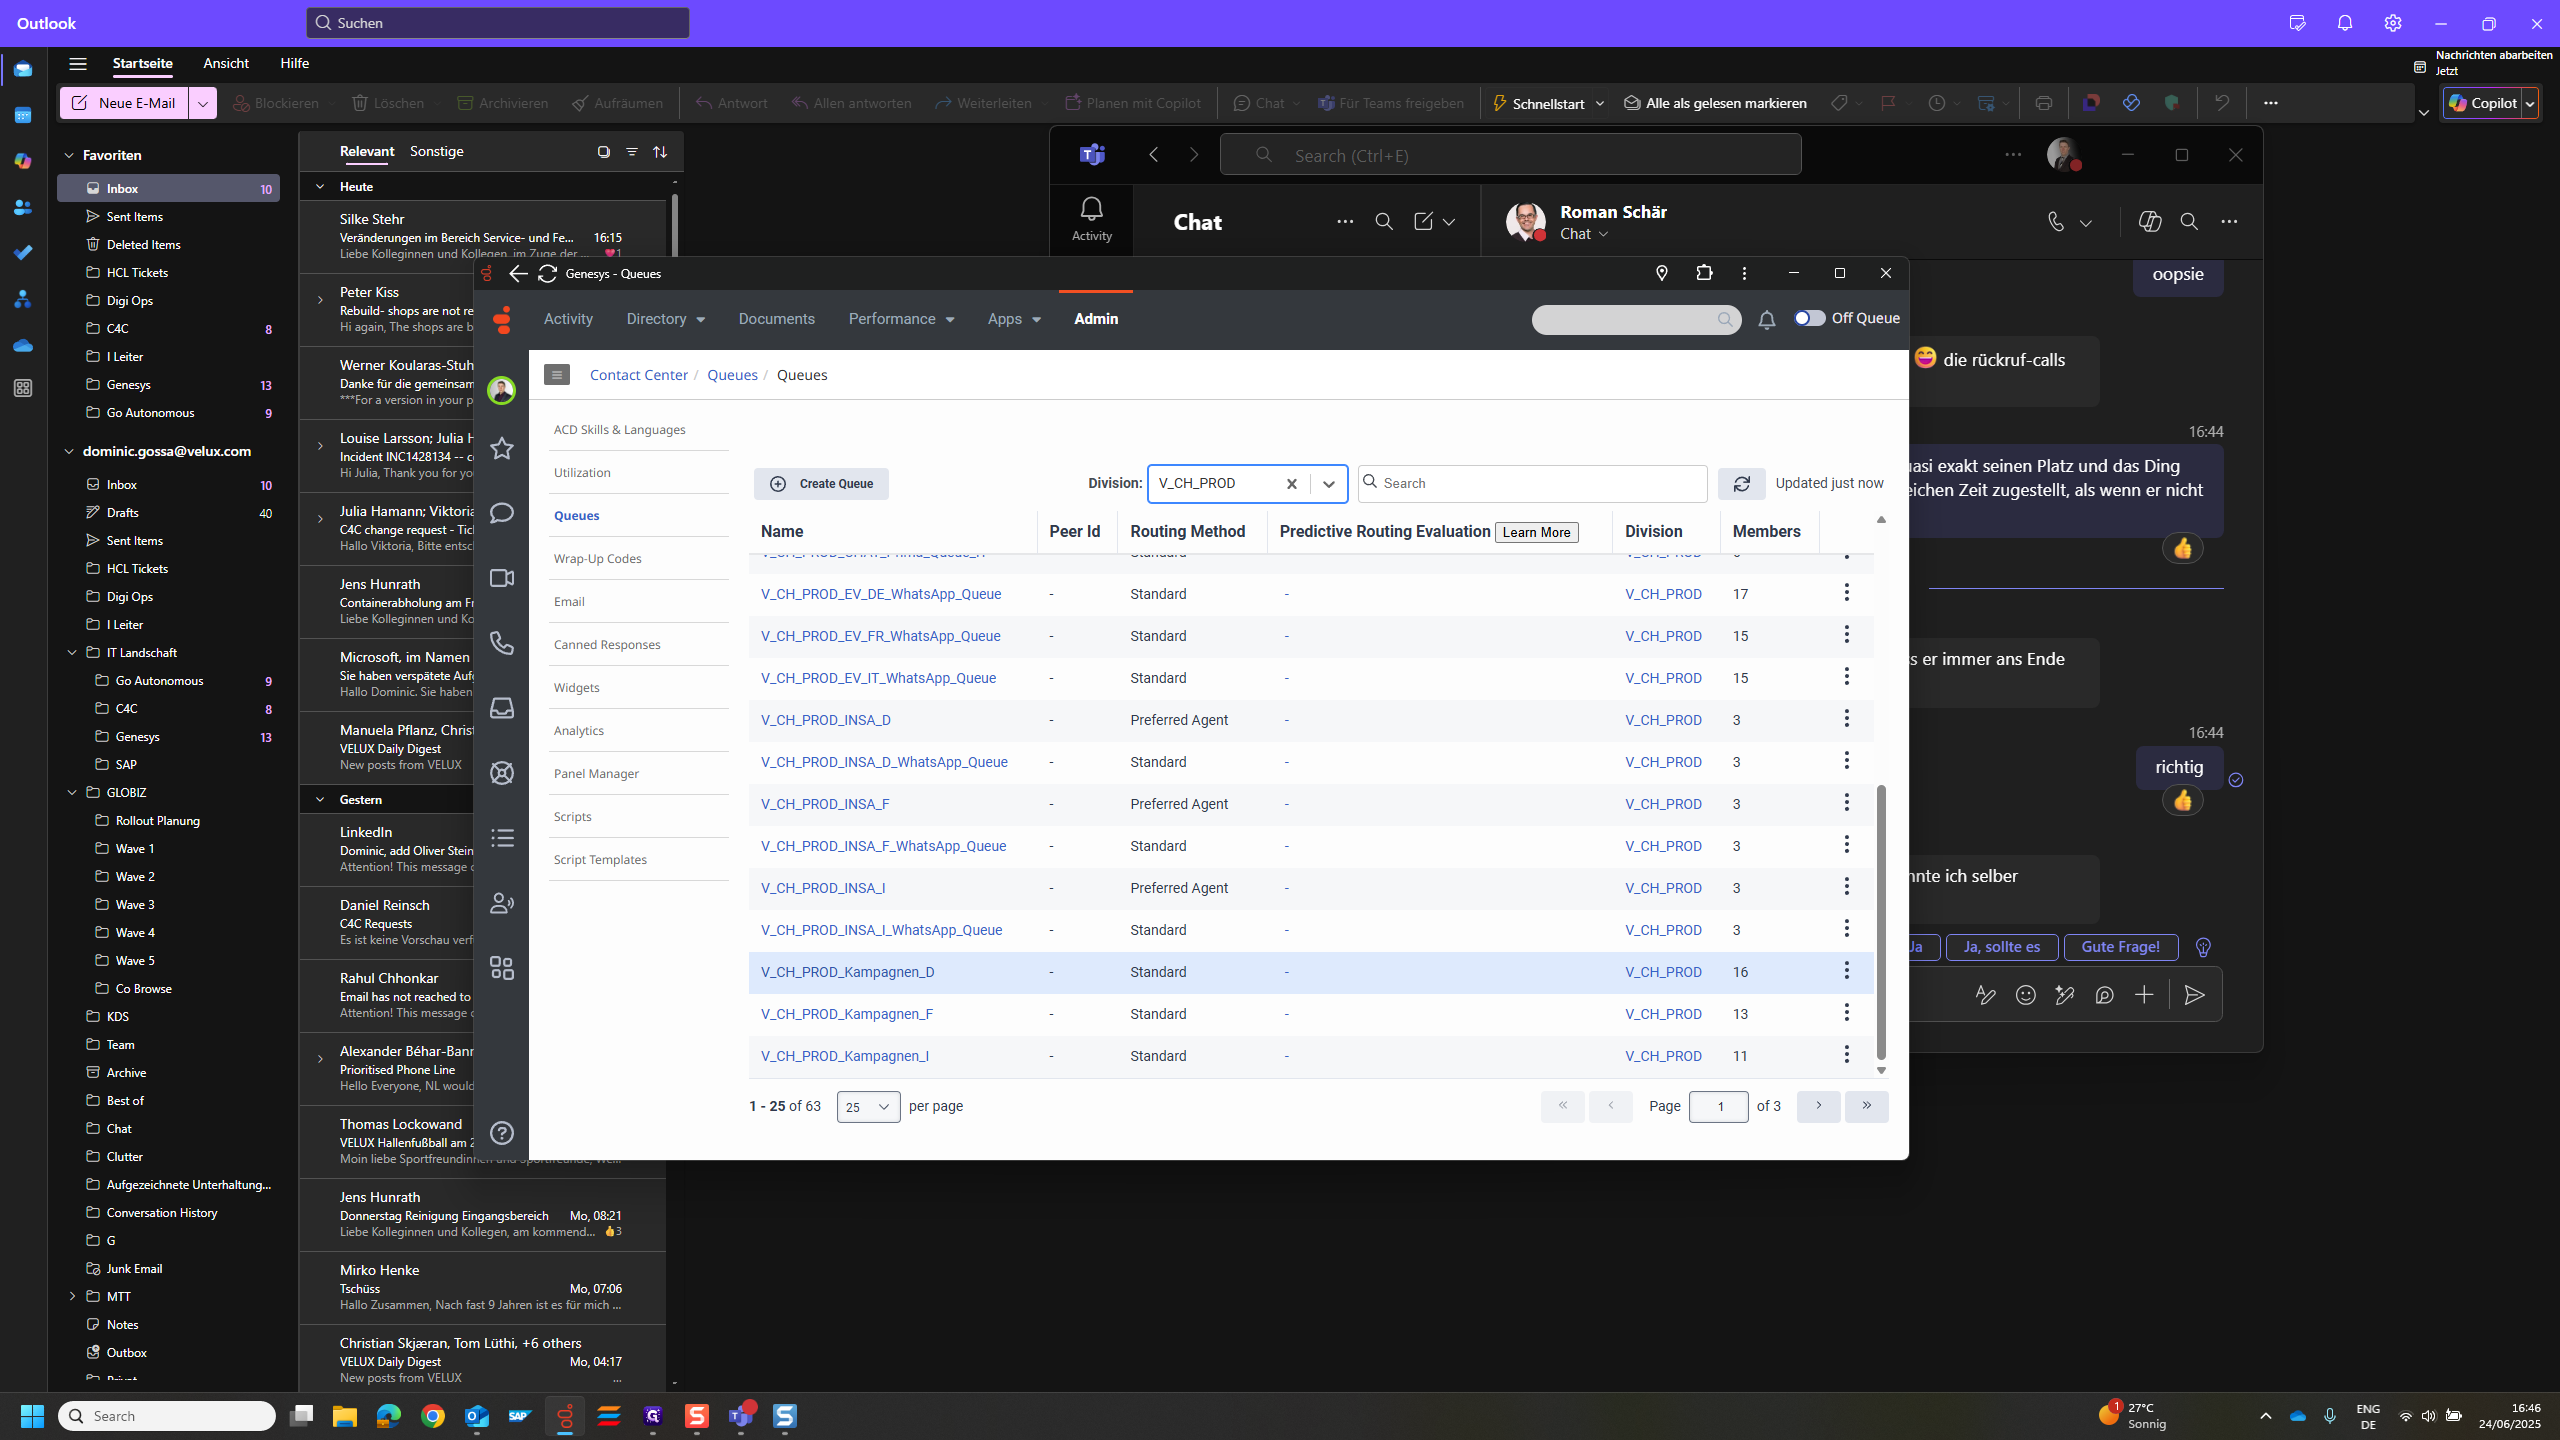This screenshot has width=2560, height=1440.
Task: Click the Teams new chat compose icon
Action: tap(1423, 222)
